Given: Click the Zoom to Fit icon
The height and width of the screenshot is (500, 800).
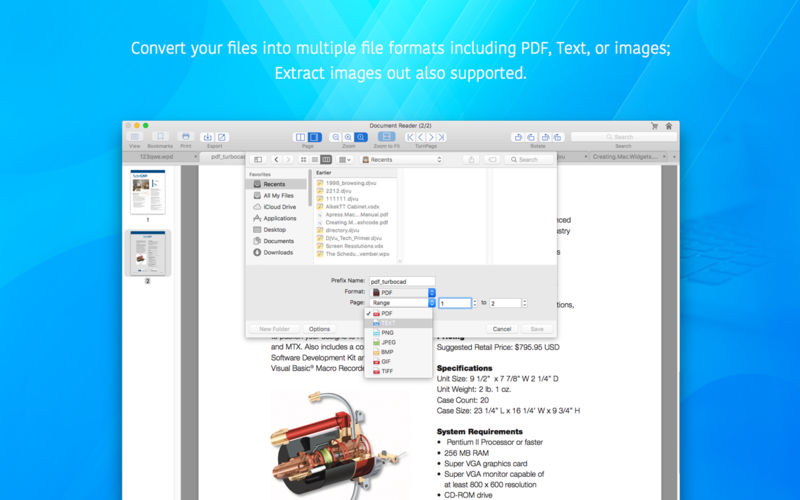Looking at the screenshot, I should (x=387, y=137).
